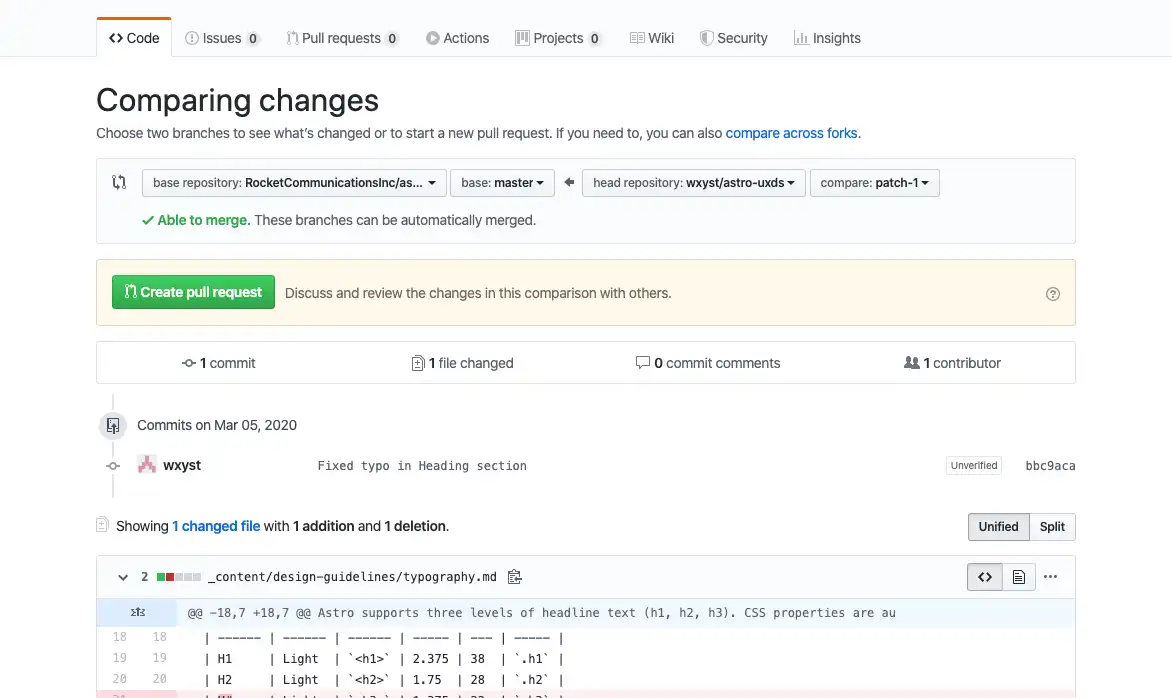1172x698 pixels.
Task: Open the base: master branch dropdown
Action: click(502, 183)
